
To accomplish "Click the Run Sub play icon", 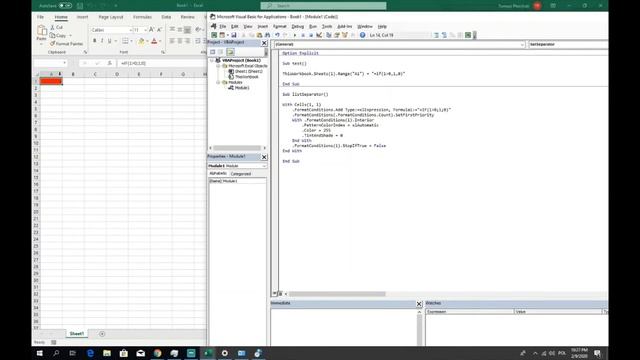I will pos(295,35).
